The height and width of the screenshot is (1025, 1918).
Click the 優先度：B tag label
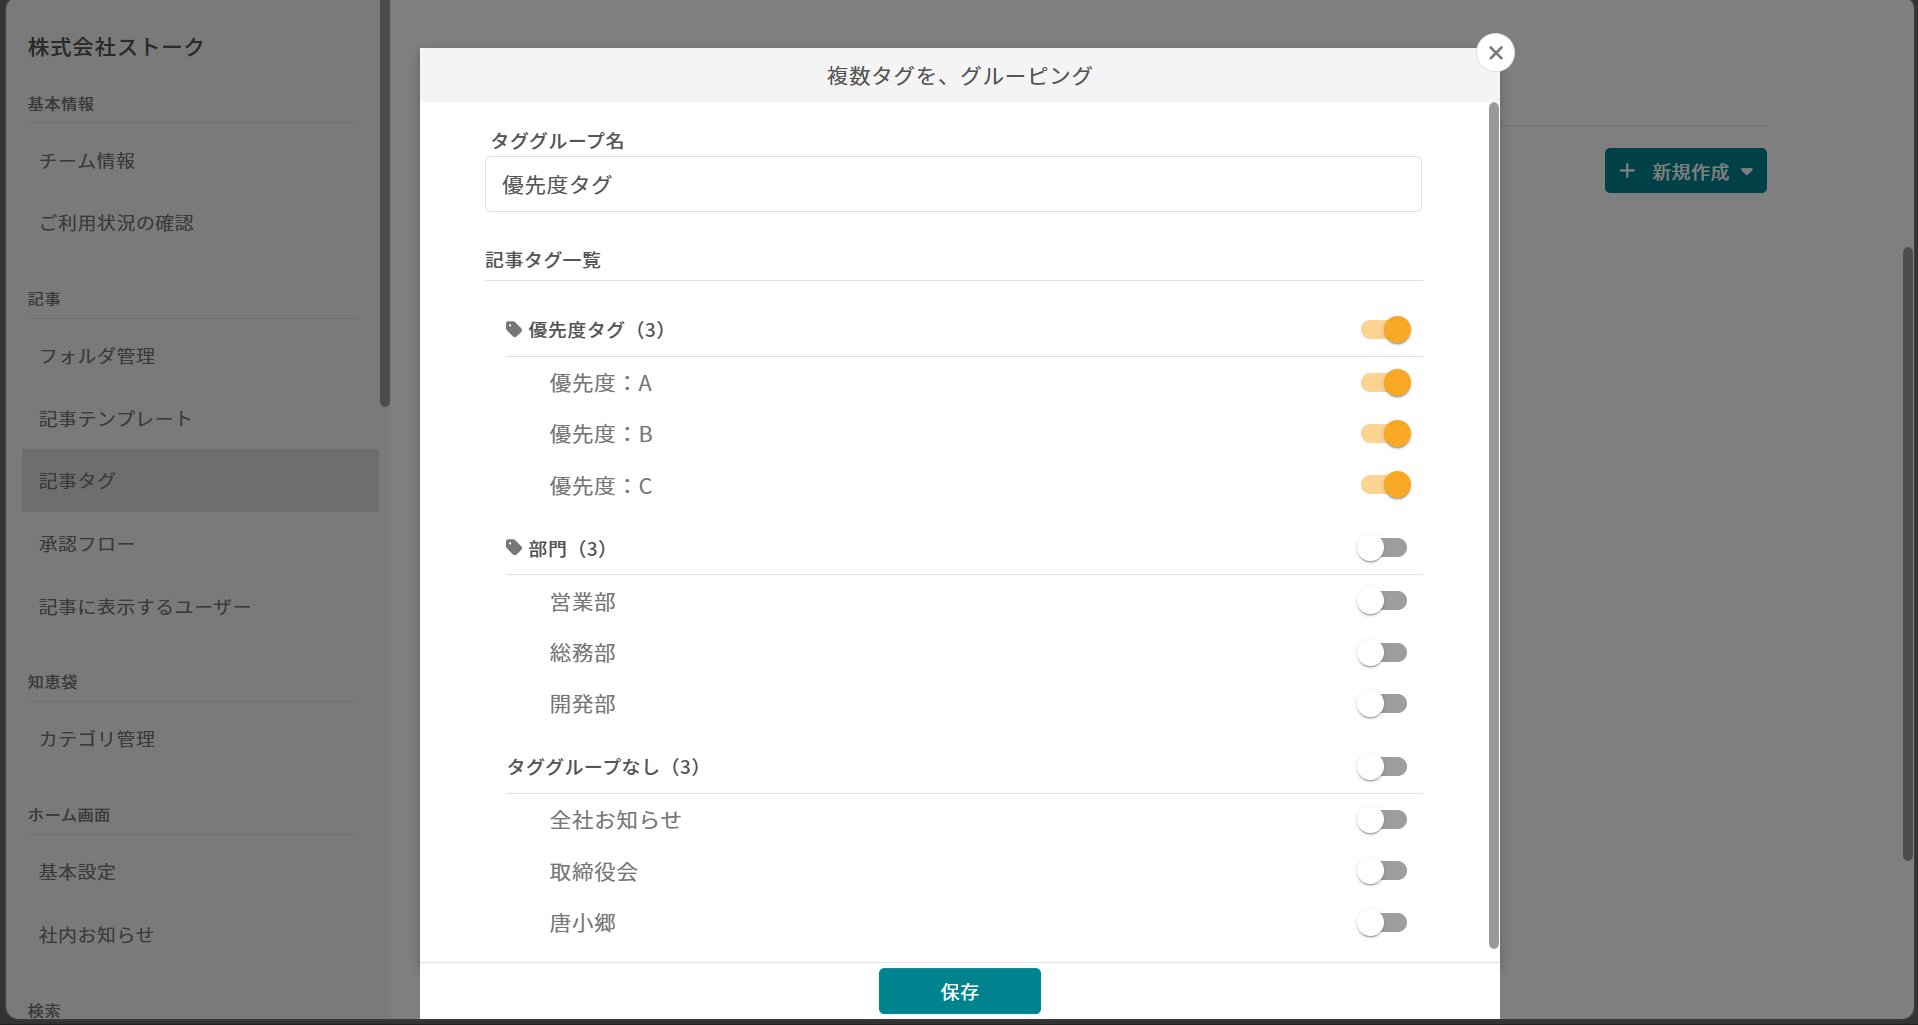pyautogui.click(x=601, y=434)
